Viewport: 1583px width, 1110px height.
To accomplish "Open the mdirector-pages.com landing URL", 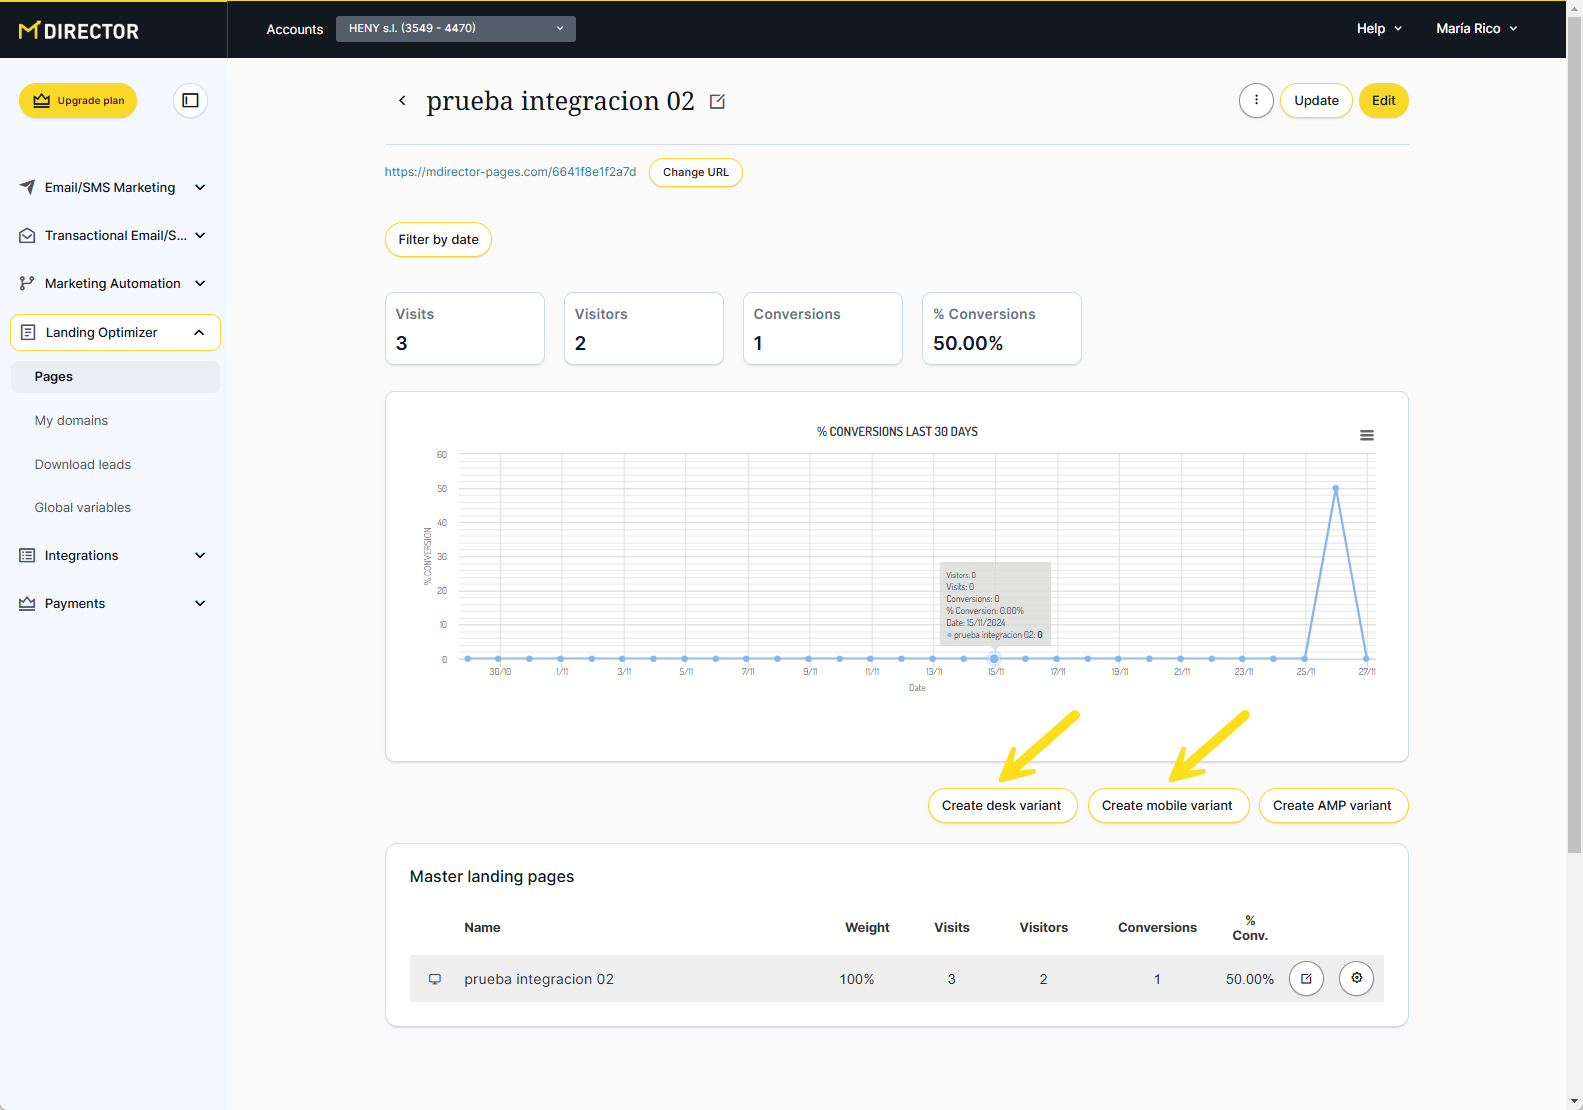I will (x=510, y=172).
